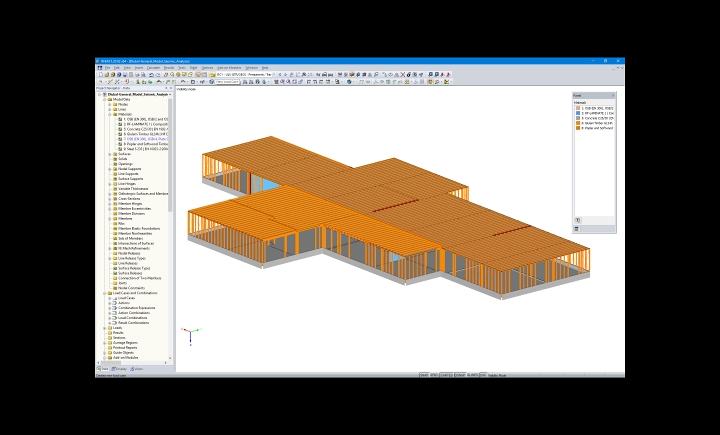Click the Save diskette toolbar icon
This screenshot has width=720, height=435.
125,74
